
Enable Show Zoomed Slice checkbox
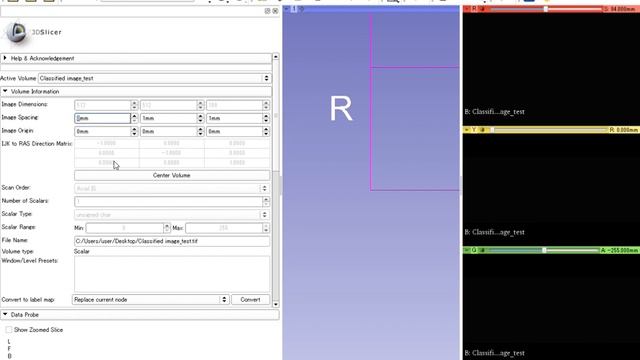(x=9, y=329)
